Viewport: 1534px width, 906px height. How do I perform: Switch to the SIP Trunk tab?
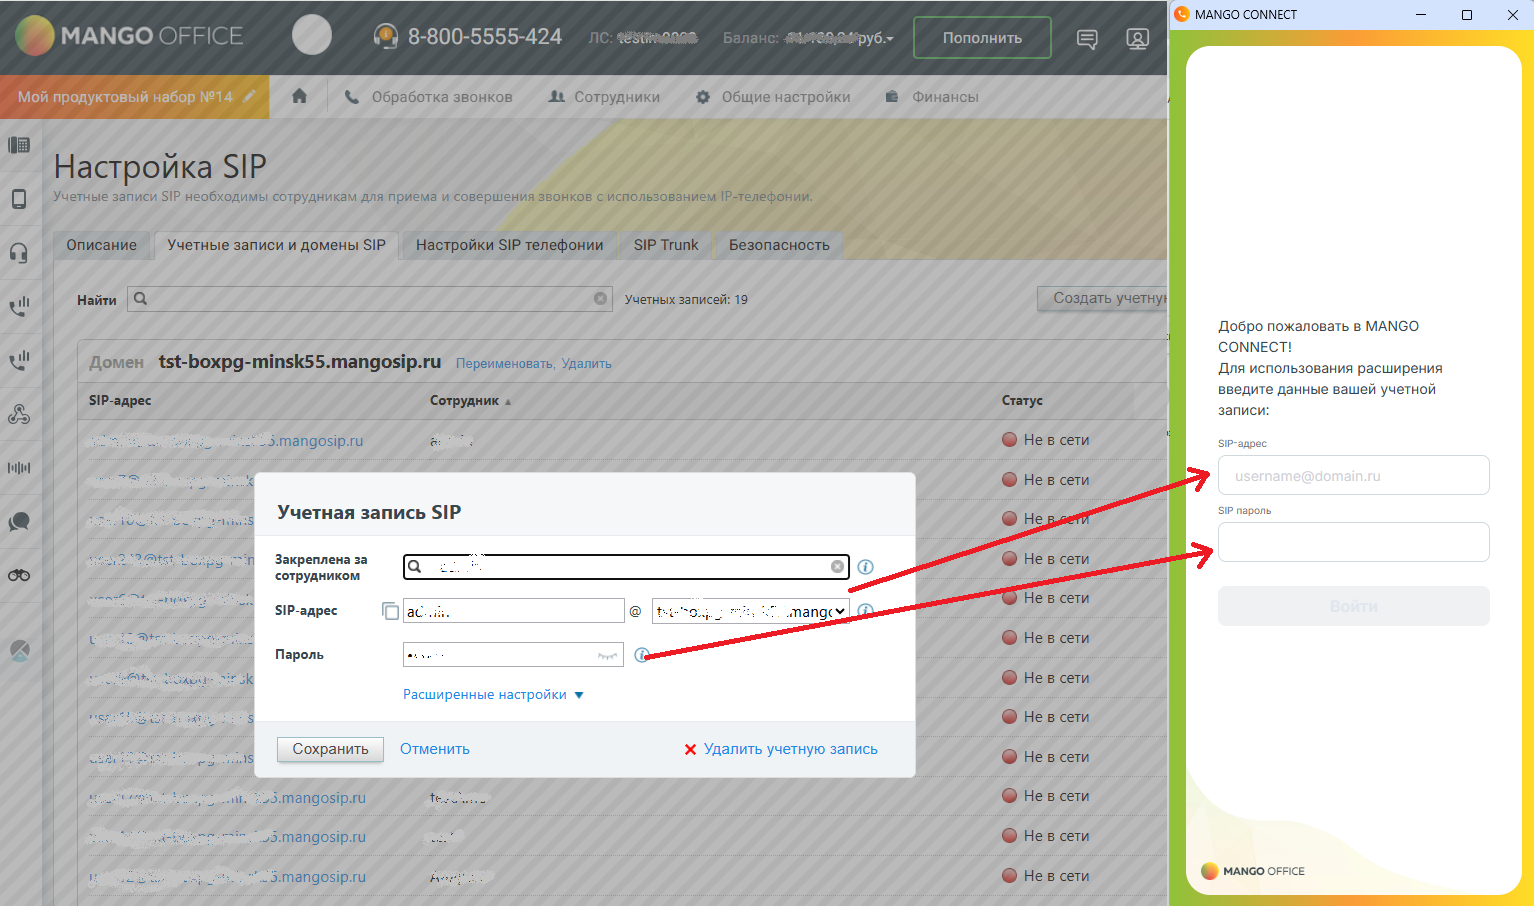pyautogui.click(x=666, y=245)
